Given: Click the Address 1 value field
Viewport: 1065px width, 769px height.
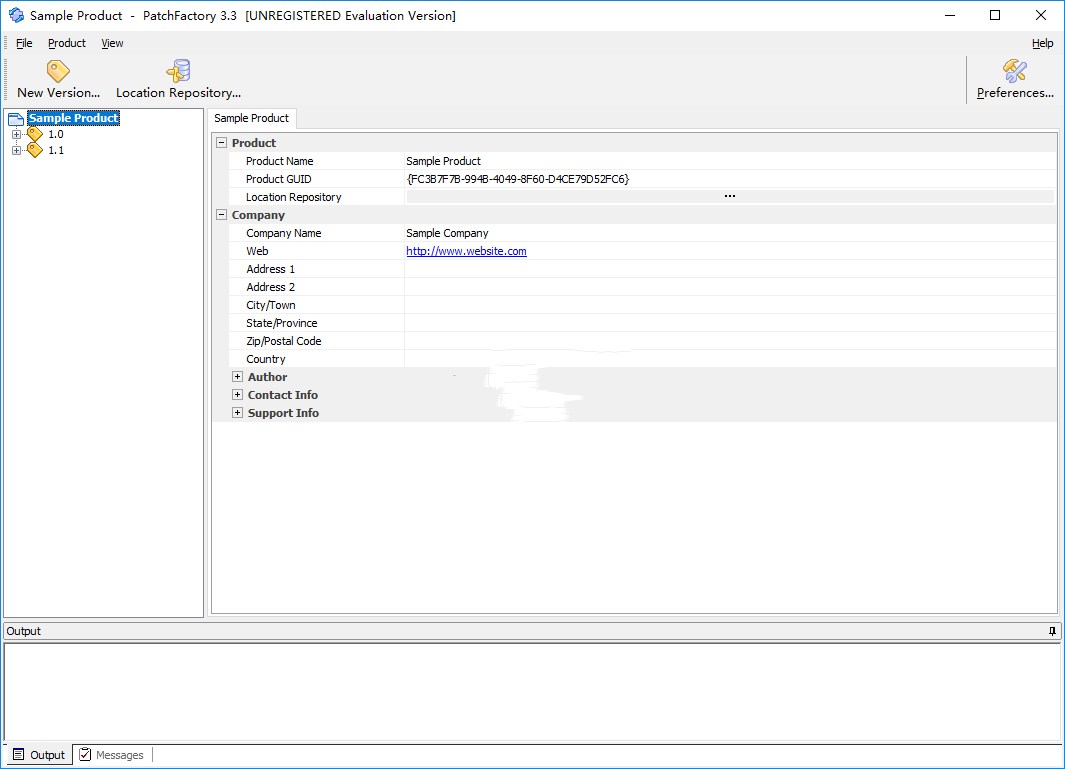Looking at the screenshot, I should (730, 269).
